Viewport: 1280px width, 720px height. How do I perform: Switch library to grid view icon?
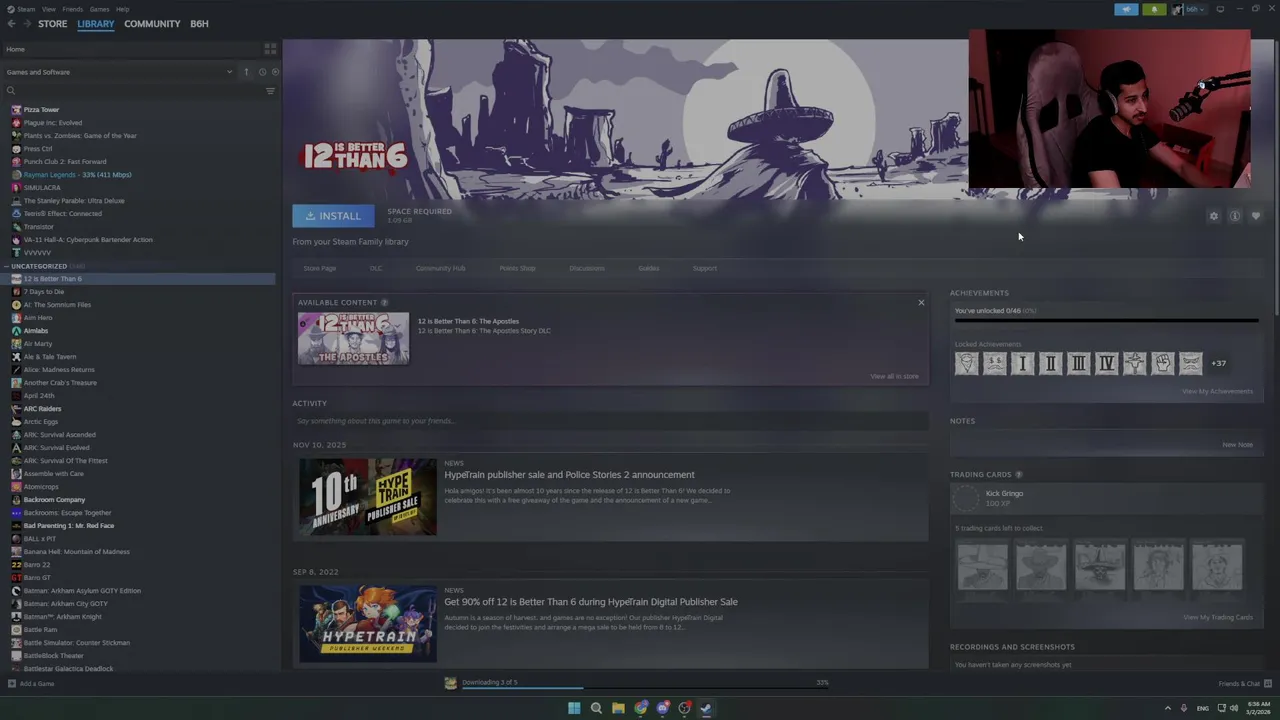click(x=270, y=48)
